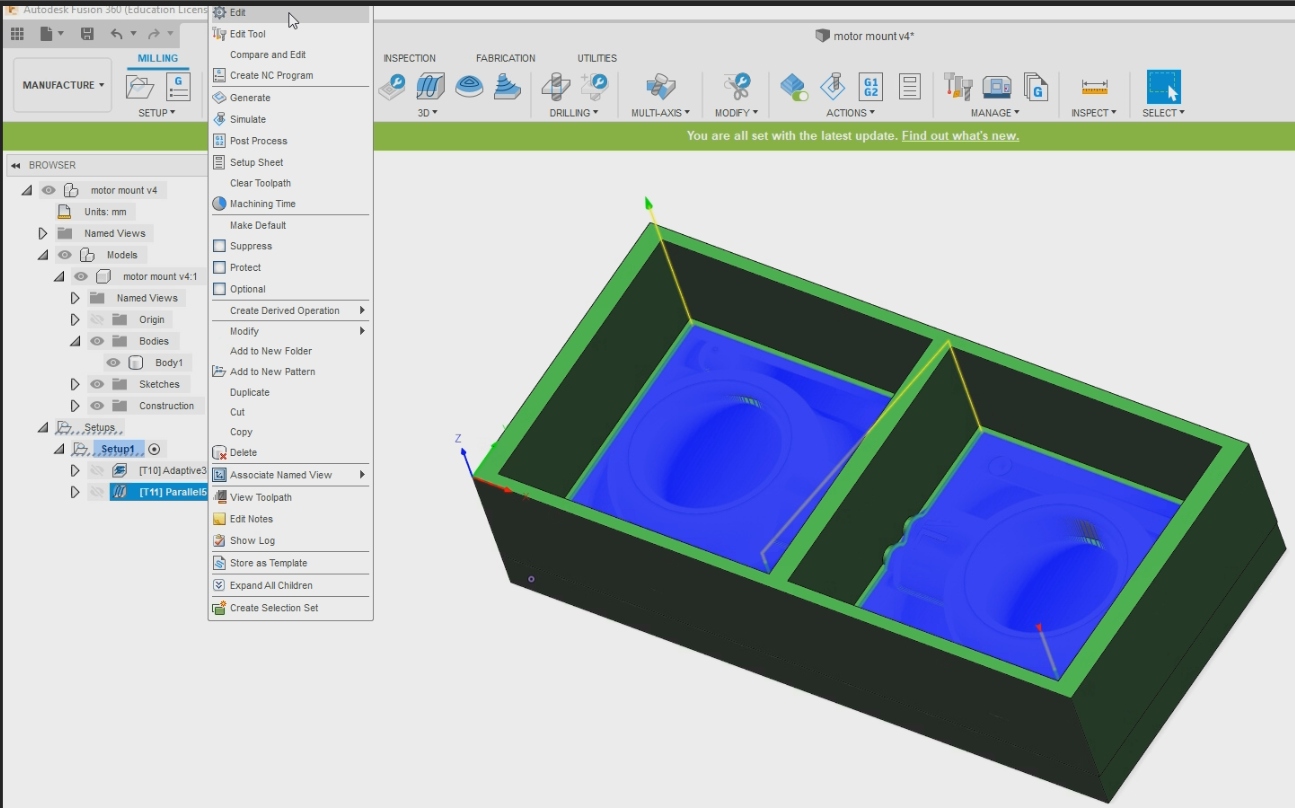Click the NC Program icon in Setup group

(x=178, y=87)
